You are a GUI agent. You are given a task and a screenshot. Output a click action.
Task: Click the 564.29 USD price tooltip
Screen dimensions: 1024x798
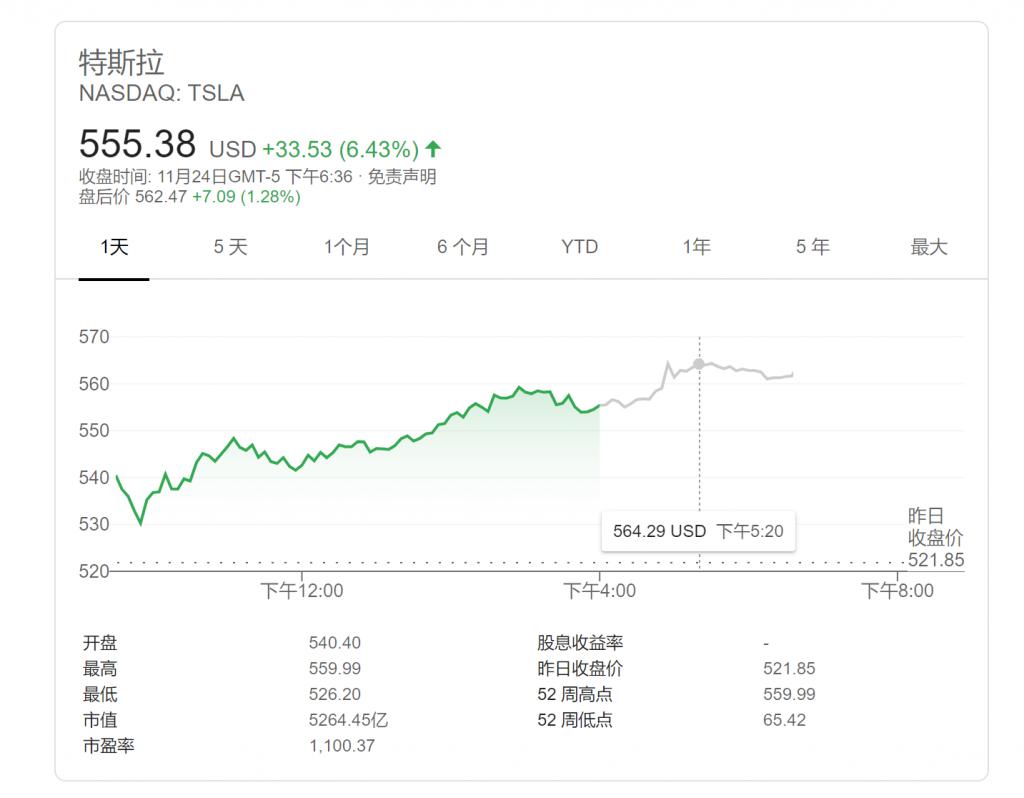pos(698,531)
